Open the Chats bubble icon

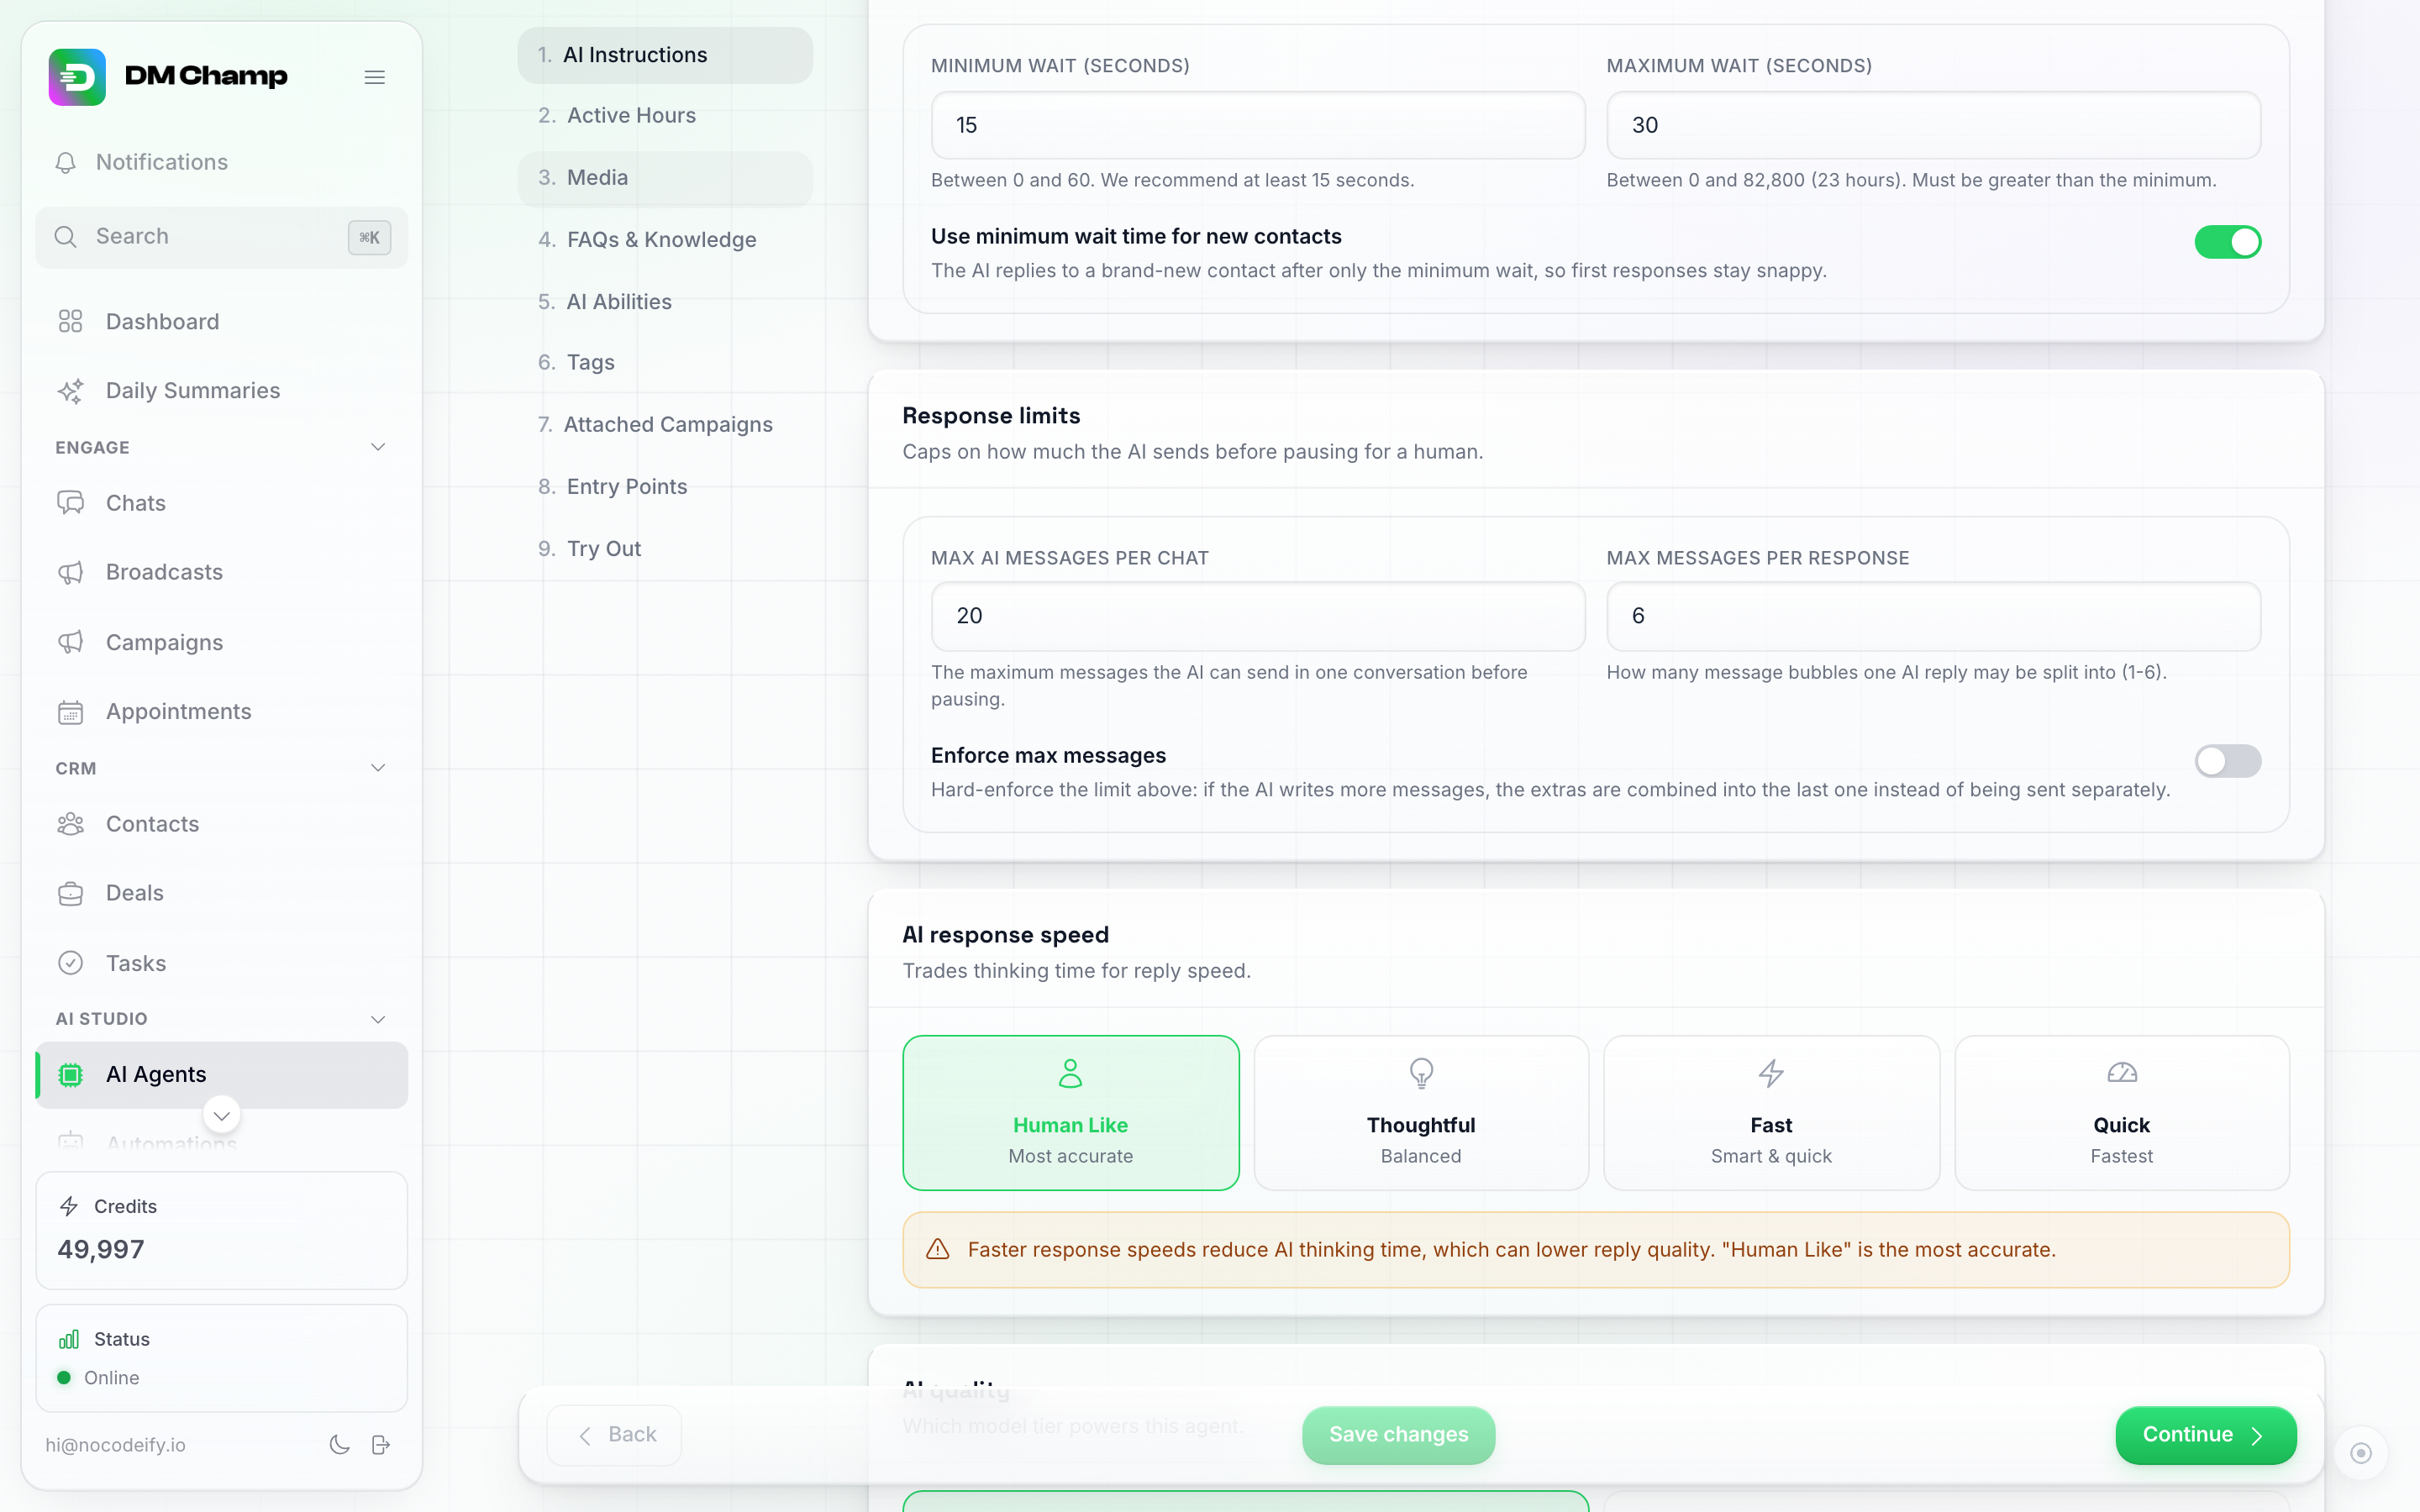pyautogui.click(x=70, y=503)
